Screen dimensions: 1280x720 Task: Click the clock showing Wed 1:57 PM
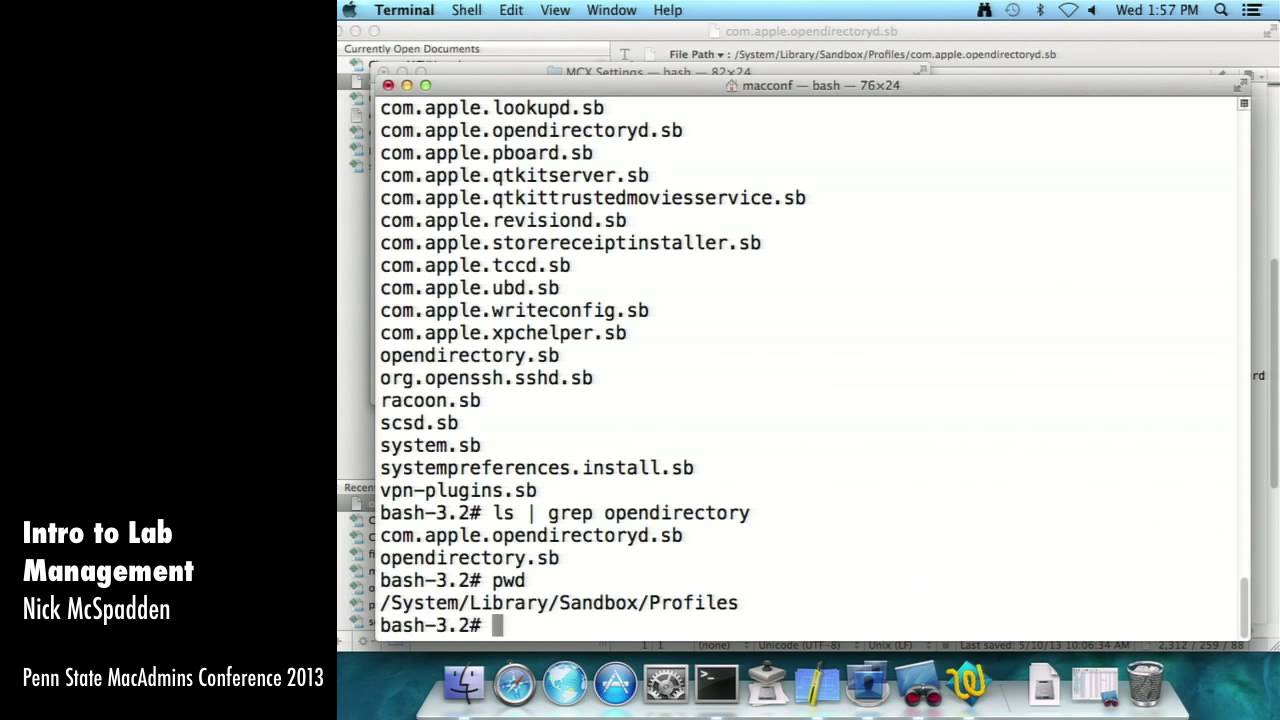(x=1157, y=10)
